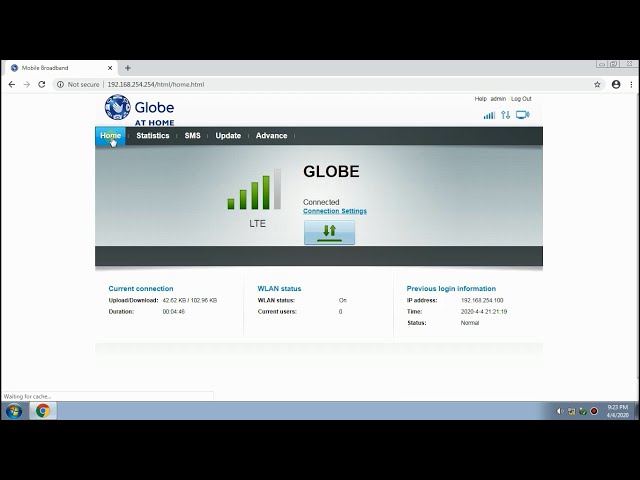Click the Globe At Home logo
This screenshot has height=480, width=640.
pyautogui.click(x=140, y=110)
